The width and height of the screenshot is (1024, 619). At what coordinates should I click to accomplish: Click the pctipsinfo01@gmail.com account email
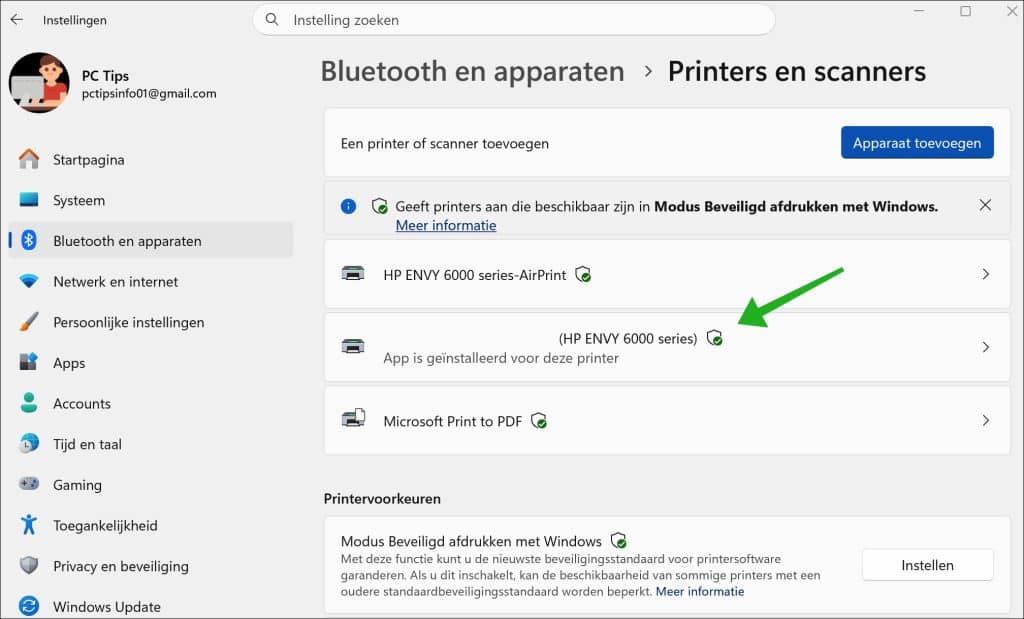[149, 93]
